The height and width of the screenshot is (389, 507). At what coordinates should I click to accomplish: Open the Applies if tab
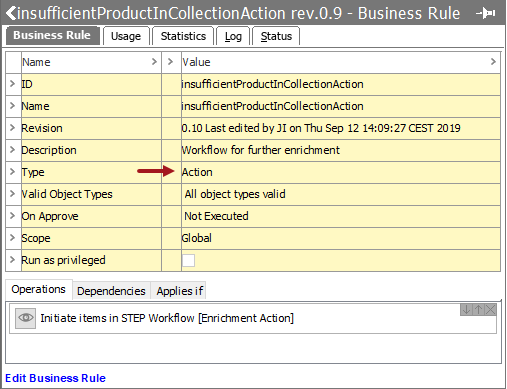coord(179,291)
